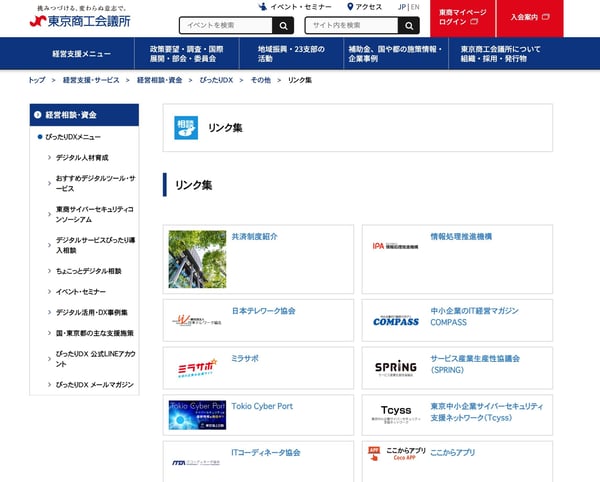The height and width of the screenshot is (482, 600).
Task: Expand the デジタル活用・DX事例集 sidebar item
Action: click(91, 312)
